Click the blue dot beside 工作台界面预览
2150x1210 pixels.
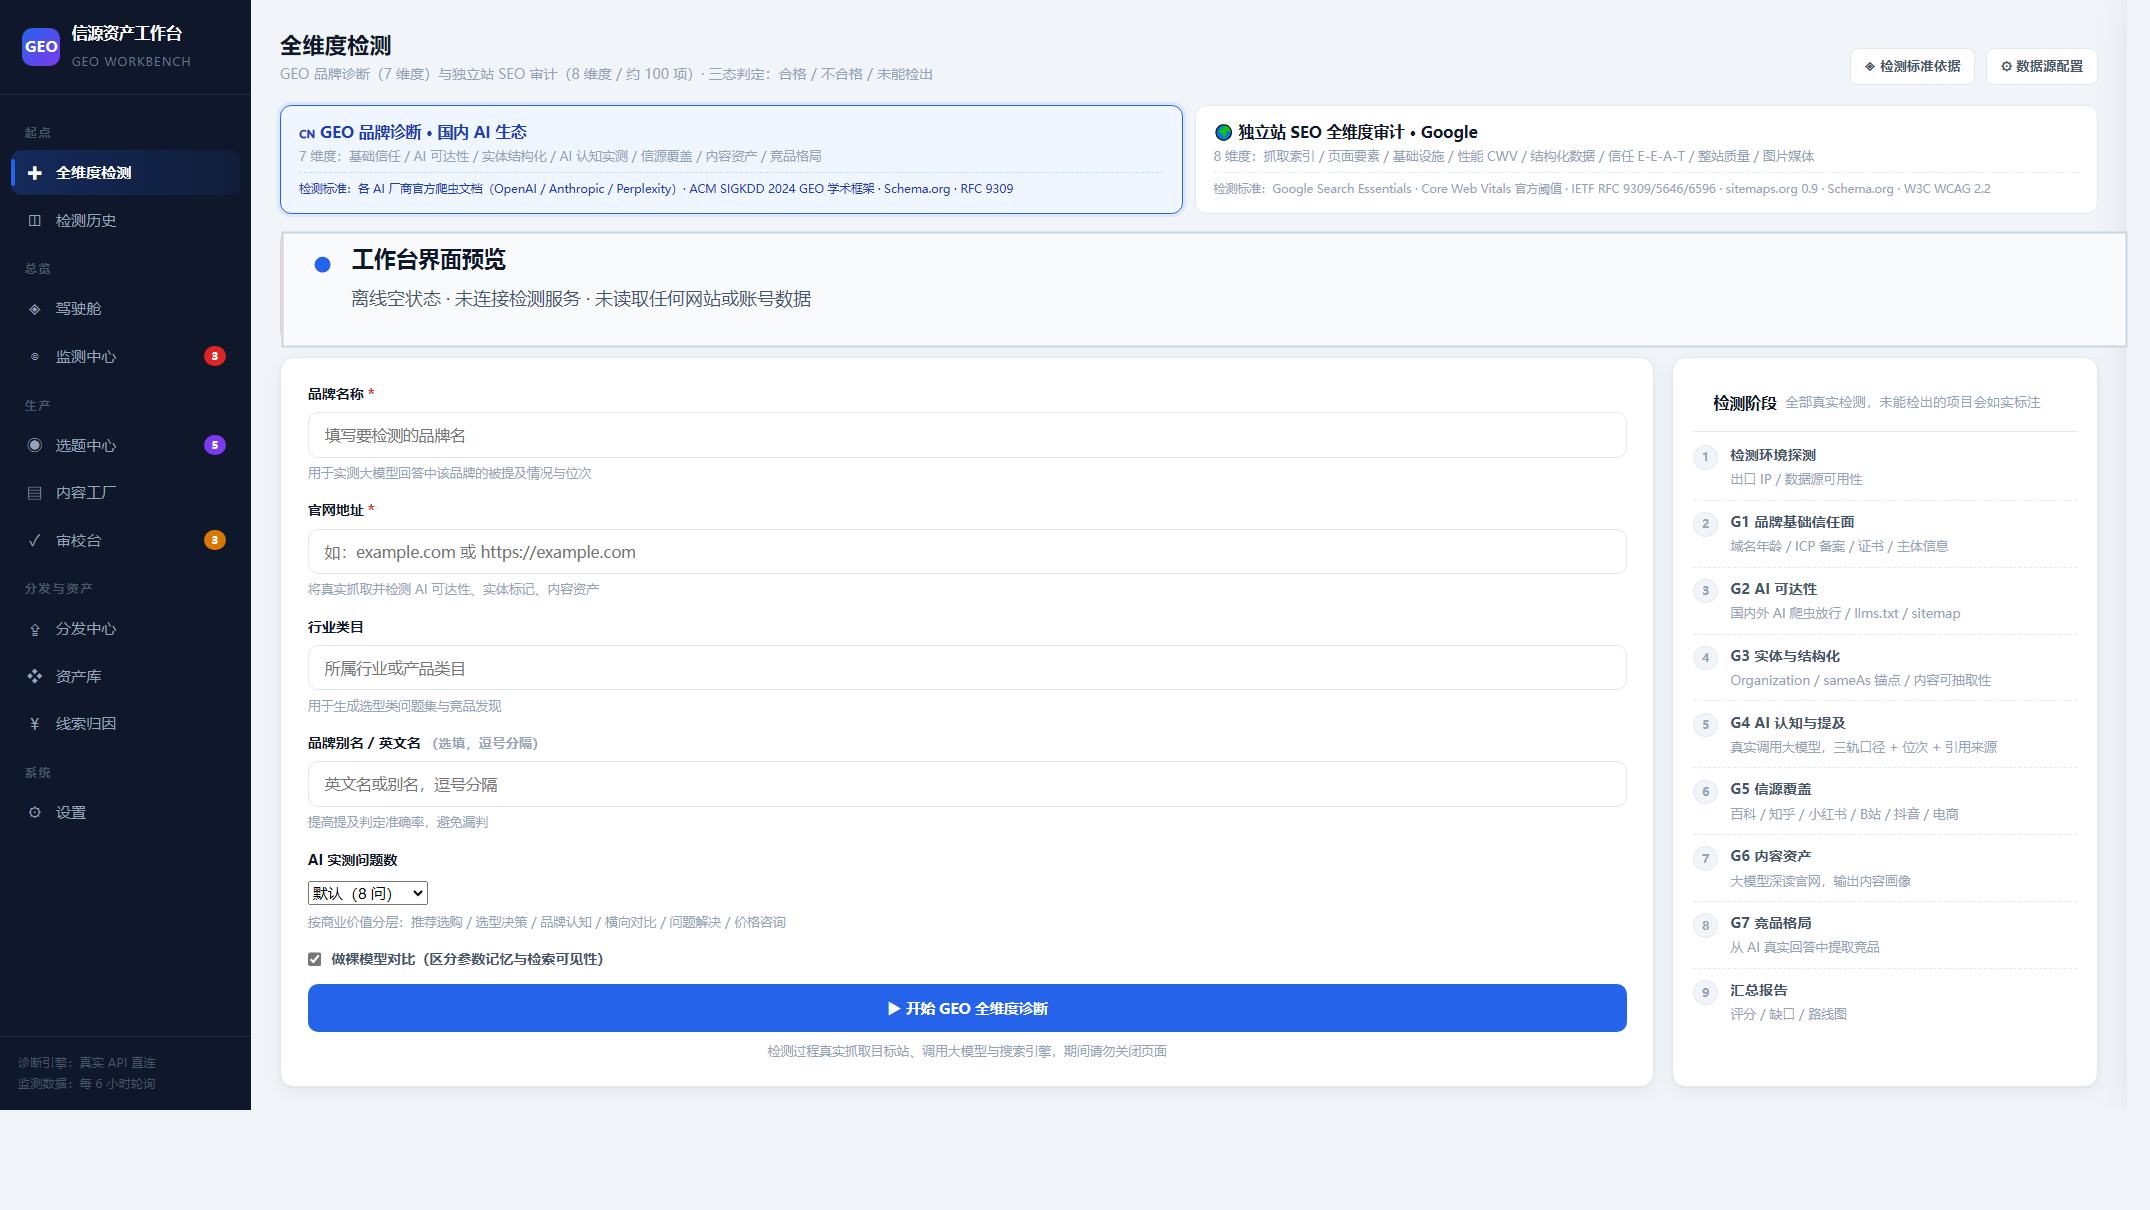pos(322,265)
